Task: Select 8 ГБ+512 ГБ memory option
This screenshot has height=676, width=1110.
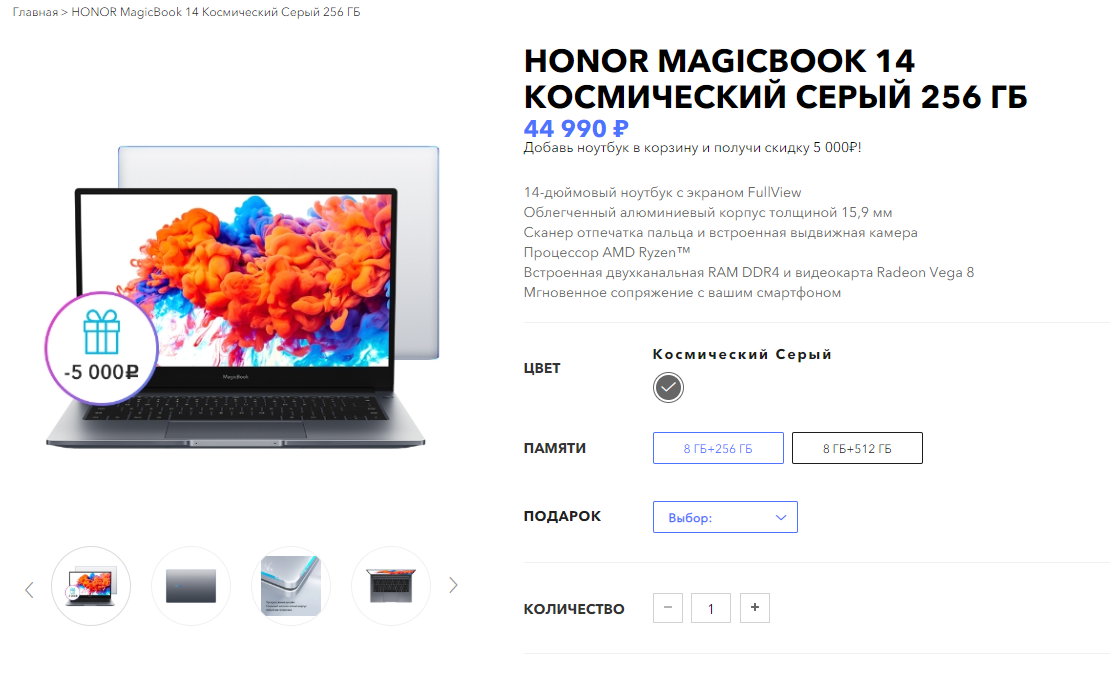Action: tap(857, 448)
